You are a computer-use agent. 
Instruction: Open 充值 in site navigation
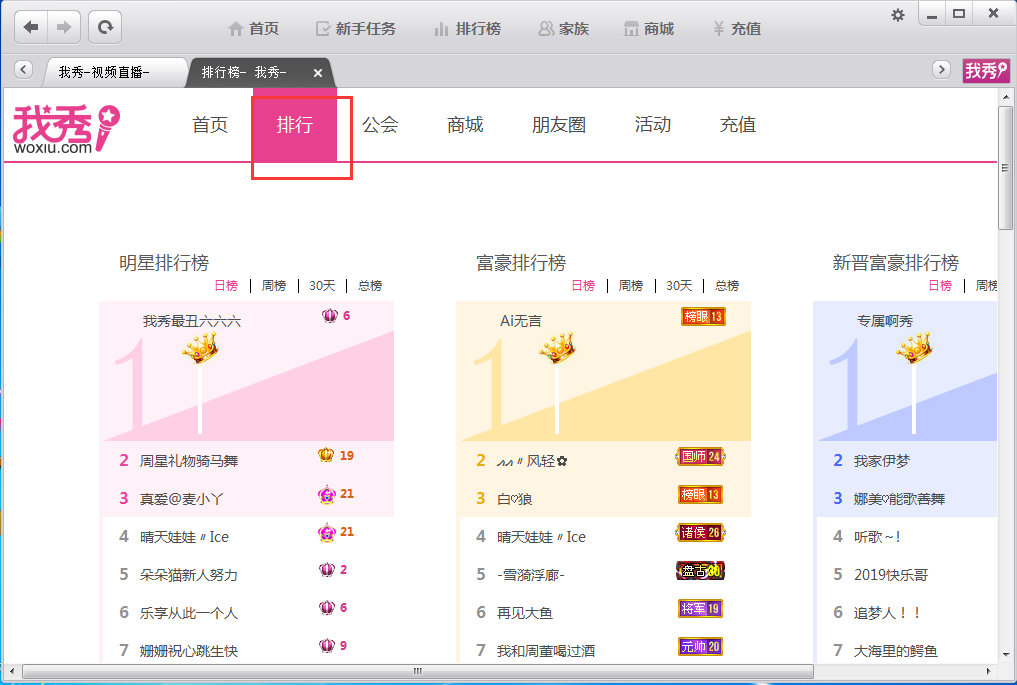[738, 125]
